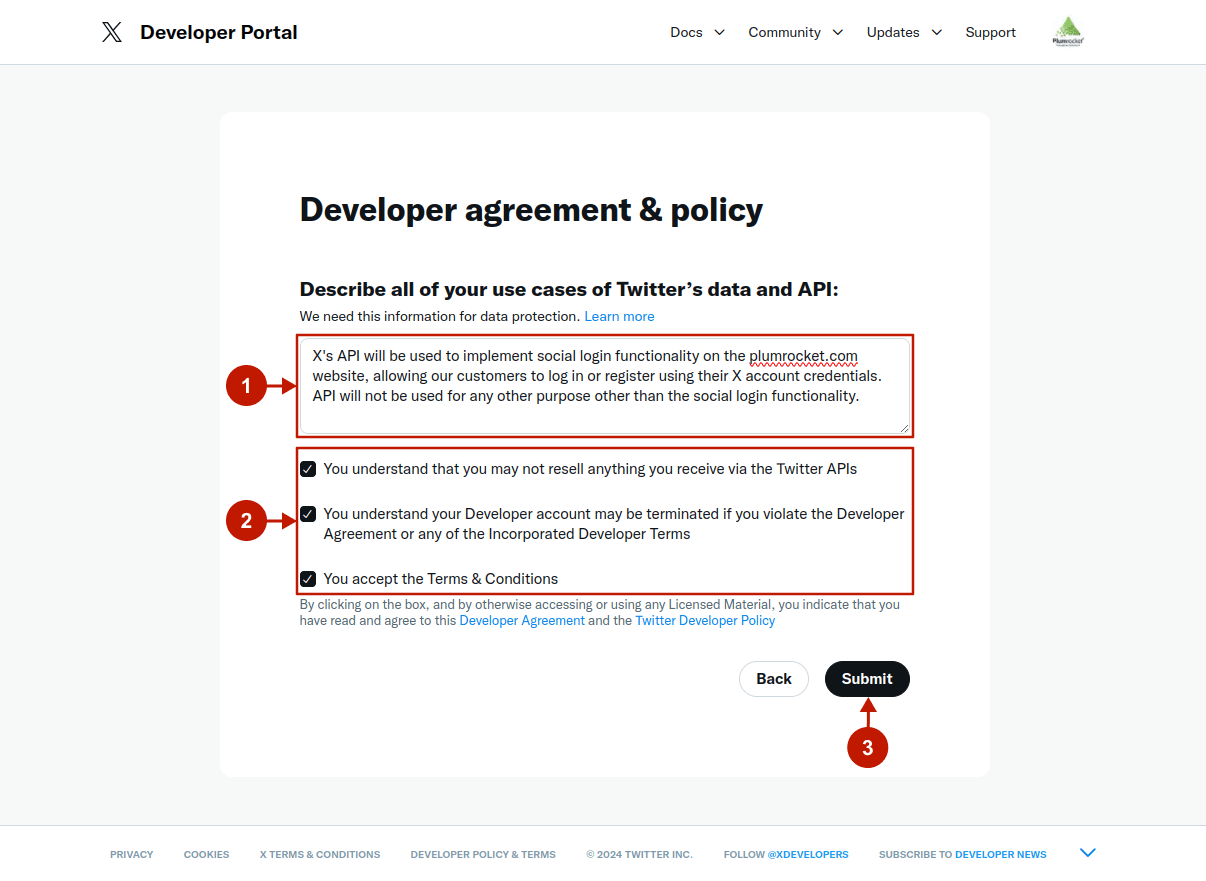Image resolution: width=1206 pixels, height=881 pixels.
Task: Grab the text area resize handle
Action: coord(904,428)
